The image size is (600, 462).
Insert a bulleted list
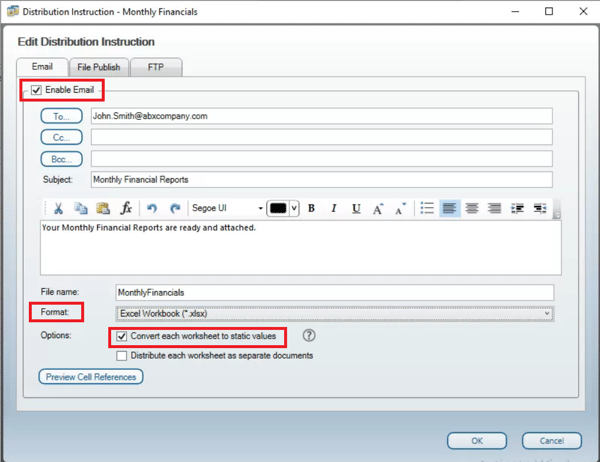(x=427, y=208)
